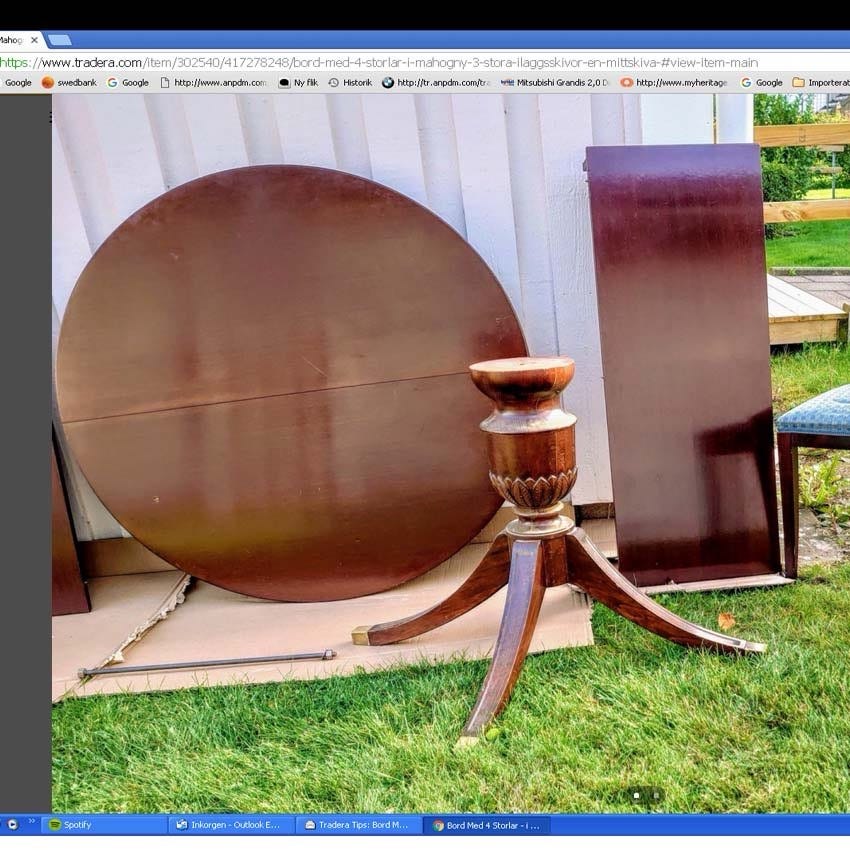Click the Mitsubishi Grandis bookmark favicon
850x850 pixels.
pyautogui.click(x=507, y=82)
